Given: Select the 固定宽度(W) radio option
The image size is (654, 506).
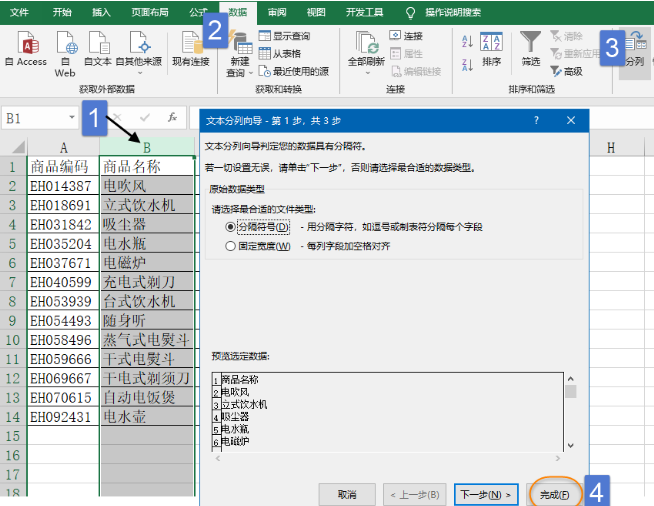Looking at the screenshot, I should pos(258,246).
